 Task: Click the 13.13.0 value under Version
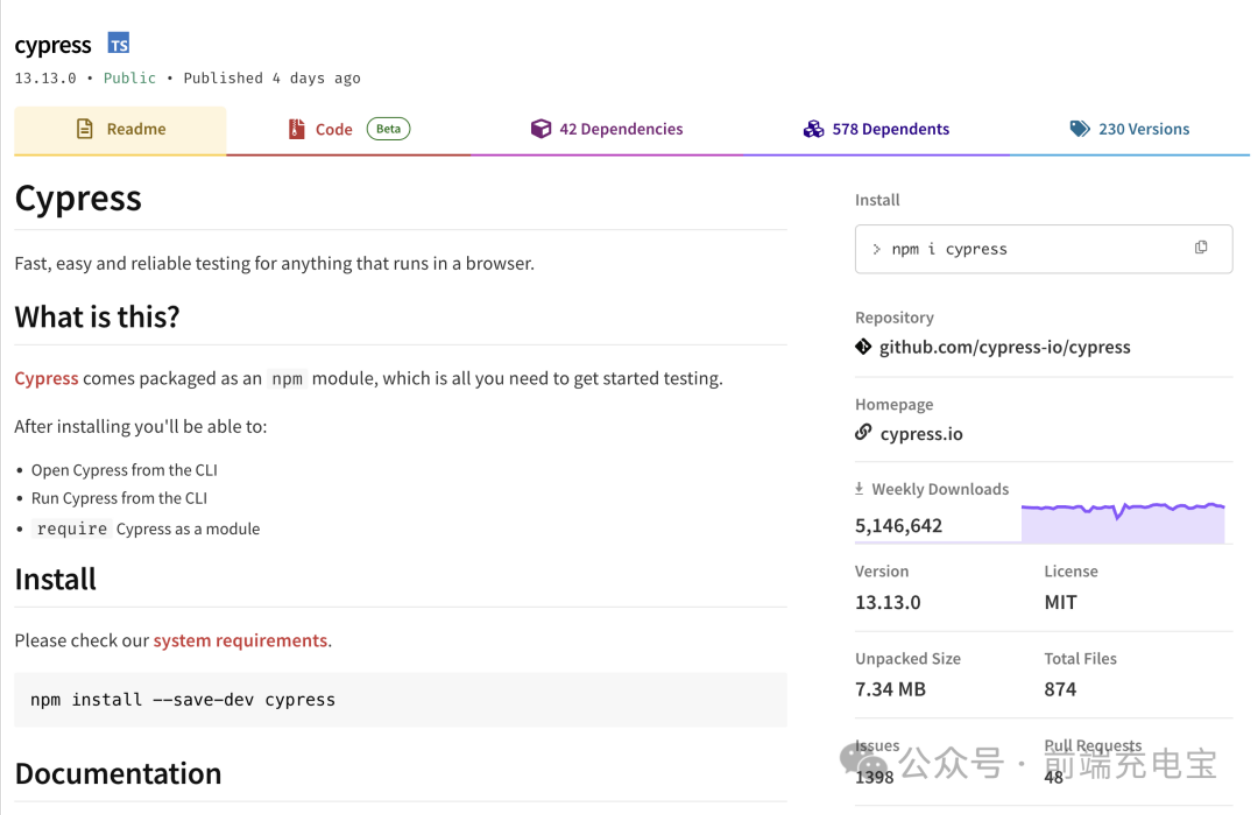(x=888, y=602)
